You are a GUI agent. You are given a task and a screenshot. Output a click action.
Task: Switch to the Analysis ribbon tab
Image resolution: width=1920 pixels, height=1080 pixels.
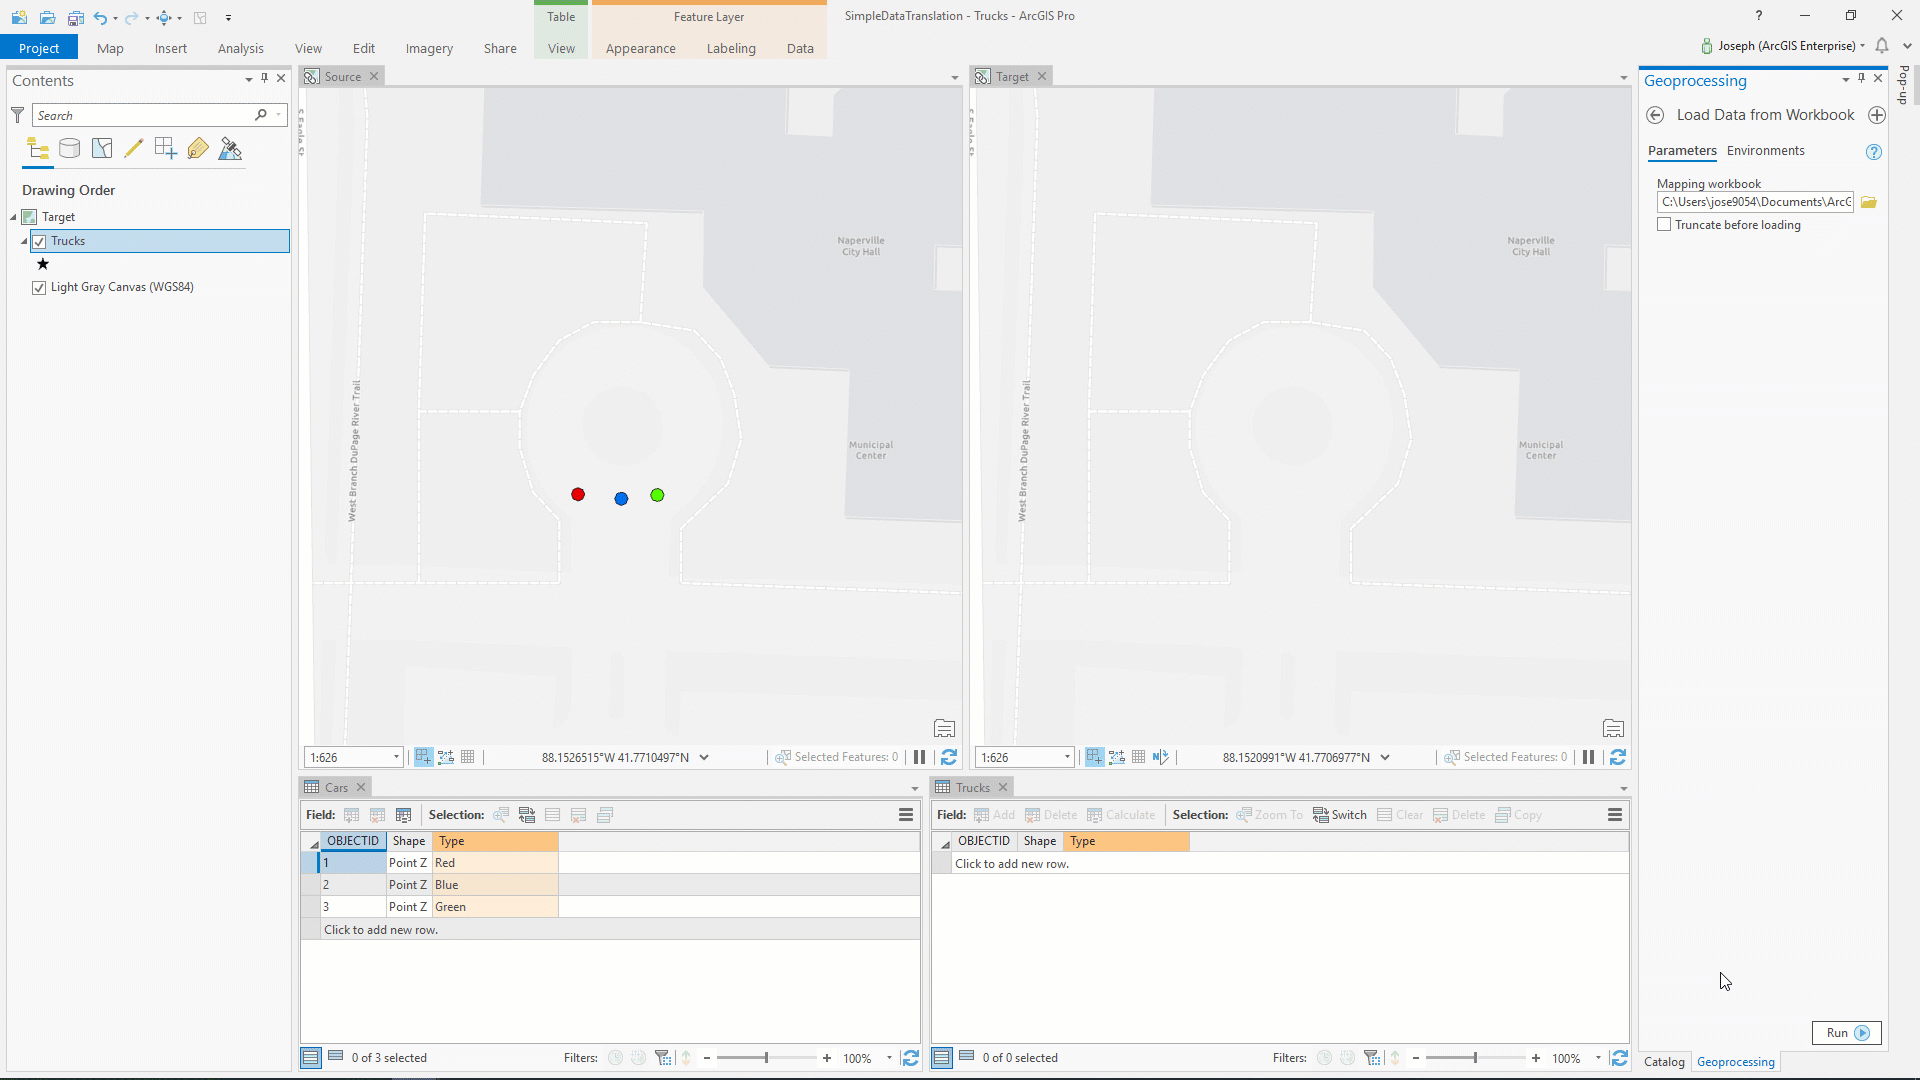[241, 48]
